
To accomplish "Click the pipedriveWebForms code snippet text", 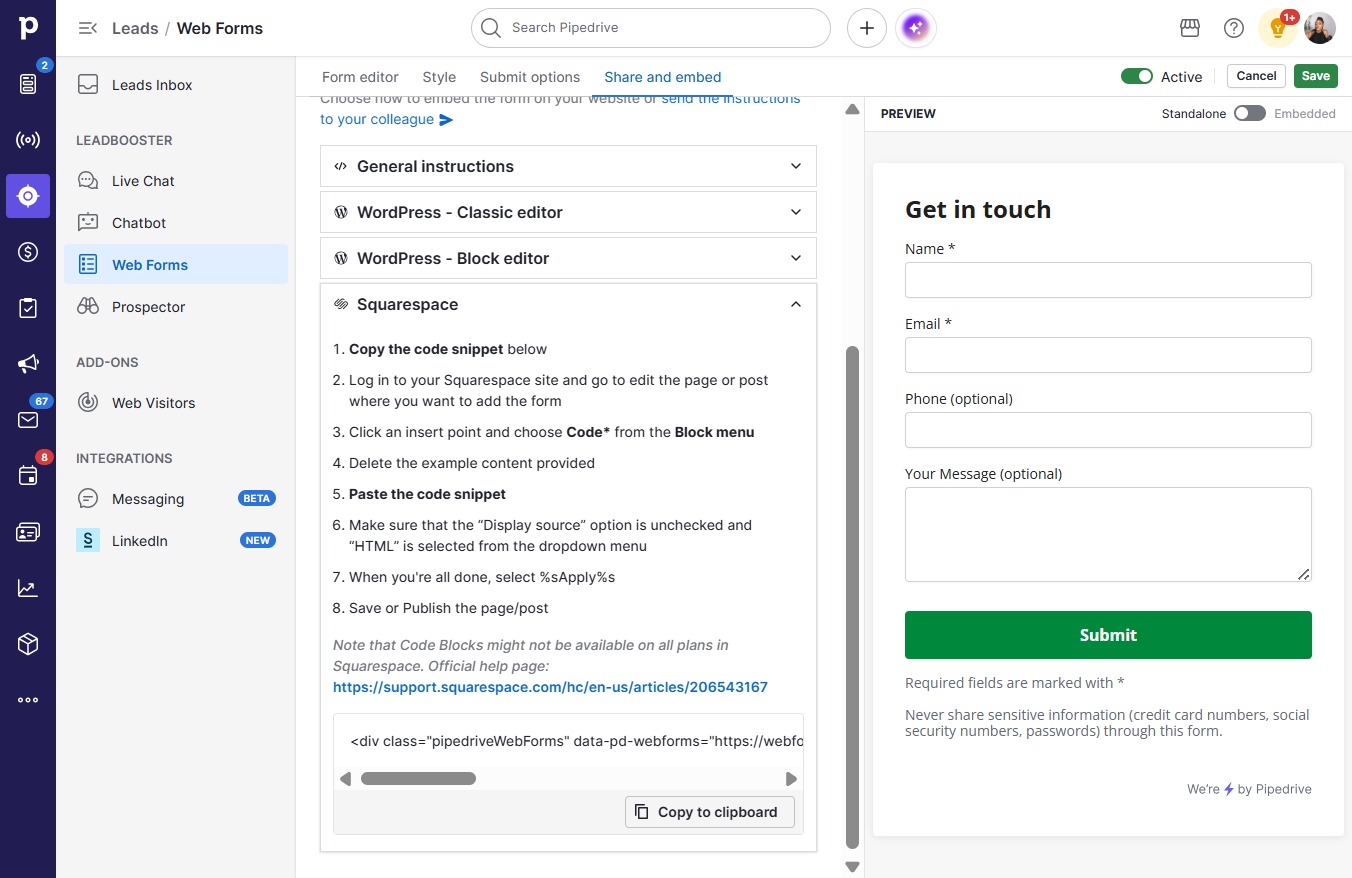I will tap(577, 742).
